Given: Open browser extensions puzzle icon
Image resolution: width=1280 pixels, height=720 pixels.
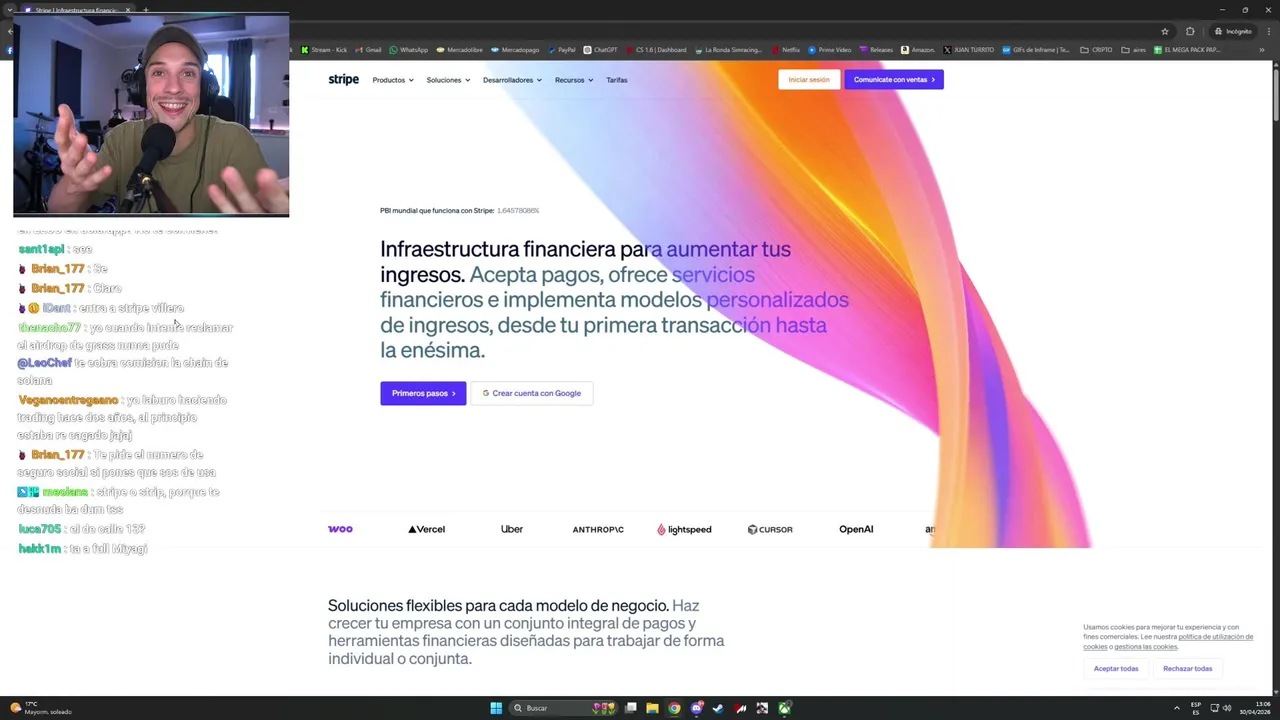Looking at the screenshot, I should point(1190,31).
